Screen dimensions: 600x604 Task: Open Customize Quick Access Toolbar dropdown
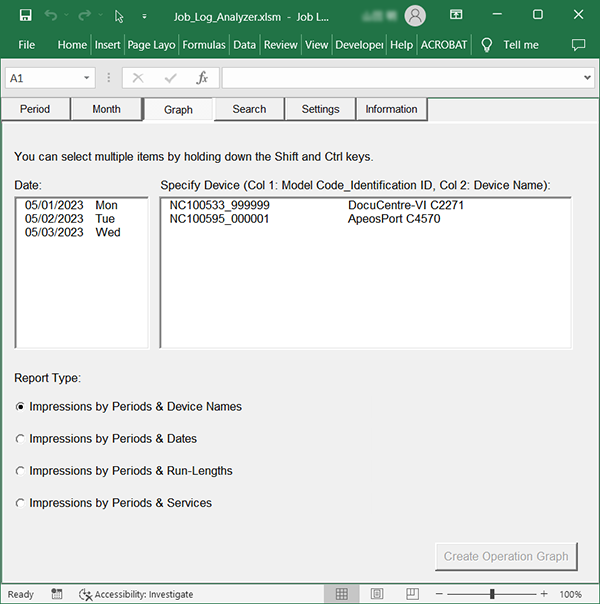tap(144, 16)
